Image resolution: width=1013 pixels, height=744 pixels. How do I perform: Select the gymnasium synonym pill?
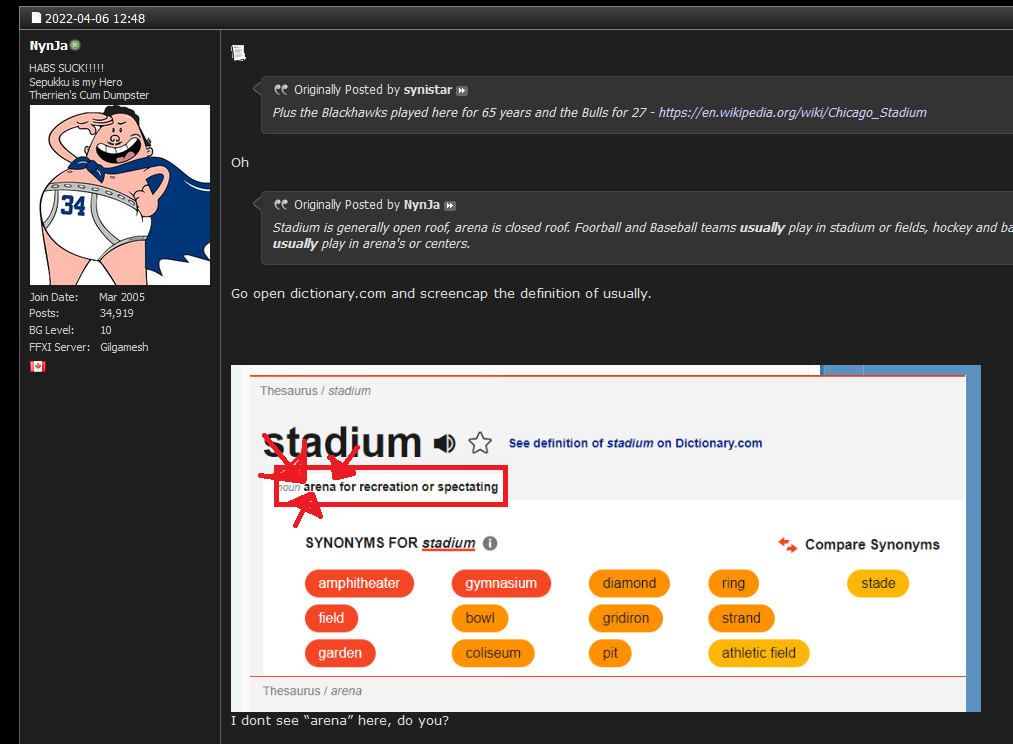coord(501,583)
